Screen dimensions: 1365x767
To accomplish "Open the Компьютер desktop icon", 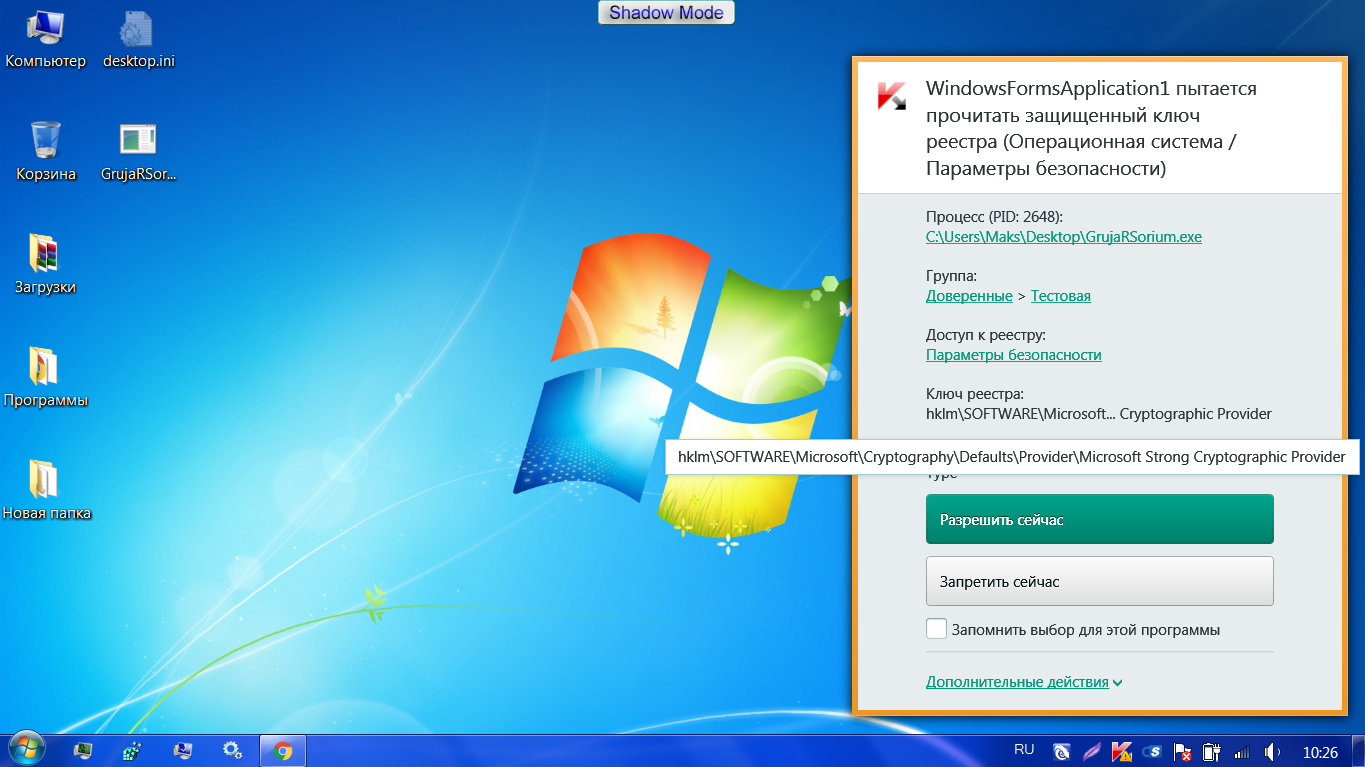I will point(46,40).
